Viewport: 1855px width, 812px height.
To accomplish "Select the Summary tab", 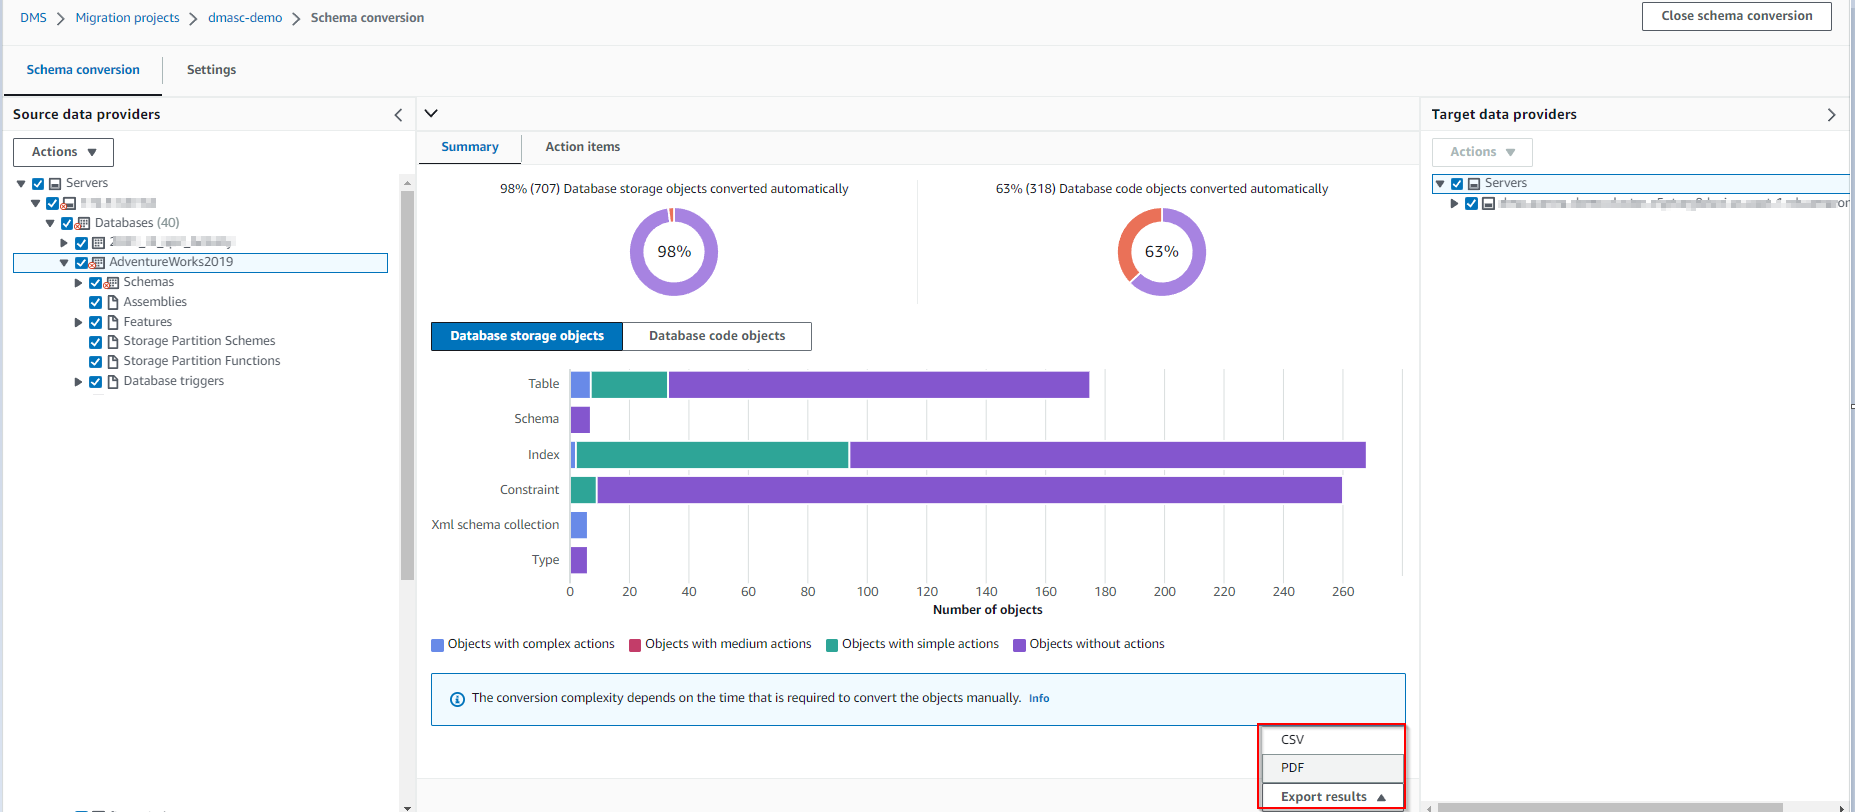I will (470, 147).
